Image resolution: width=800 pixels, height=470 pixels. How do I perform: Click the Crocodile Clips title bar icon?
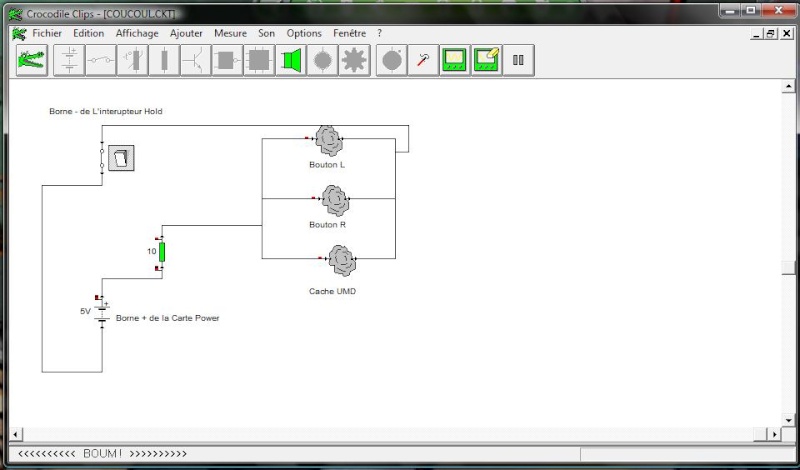pyautogui.click(x=16, y=14)
